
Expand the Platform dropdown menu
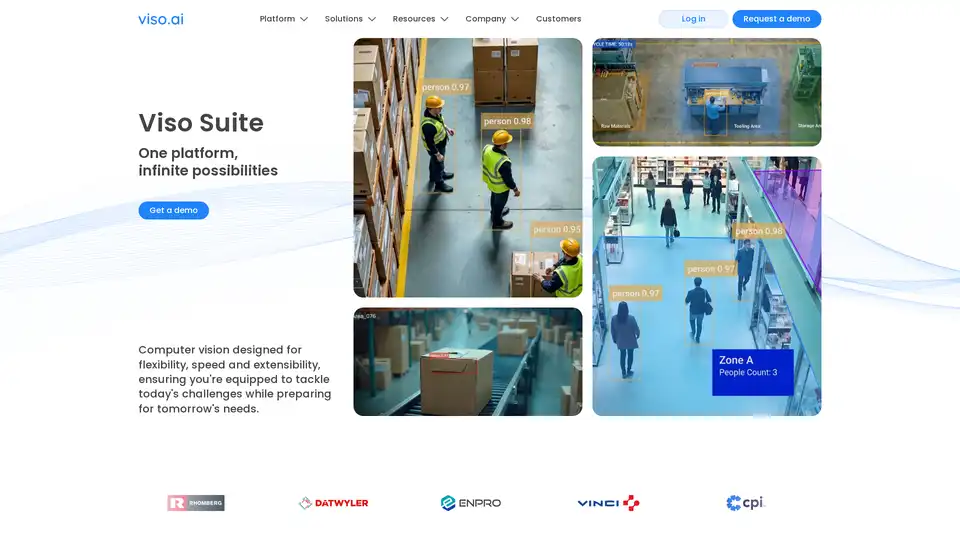(x=283, y=19)
